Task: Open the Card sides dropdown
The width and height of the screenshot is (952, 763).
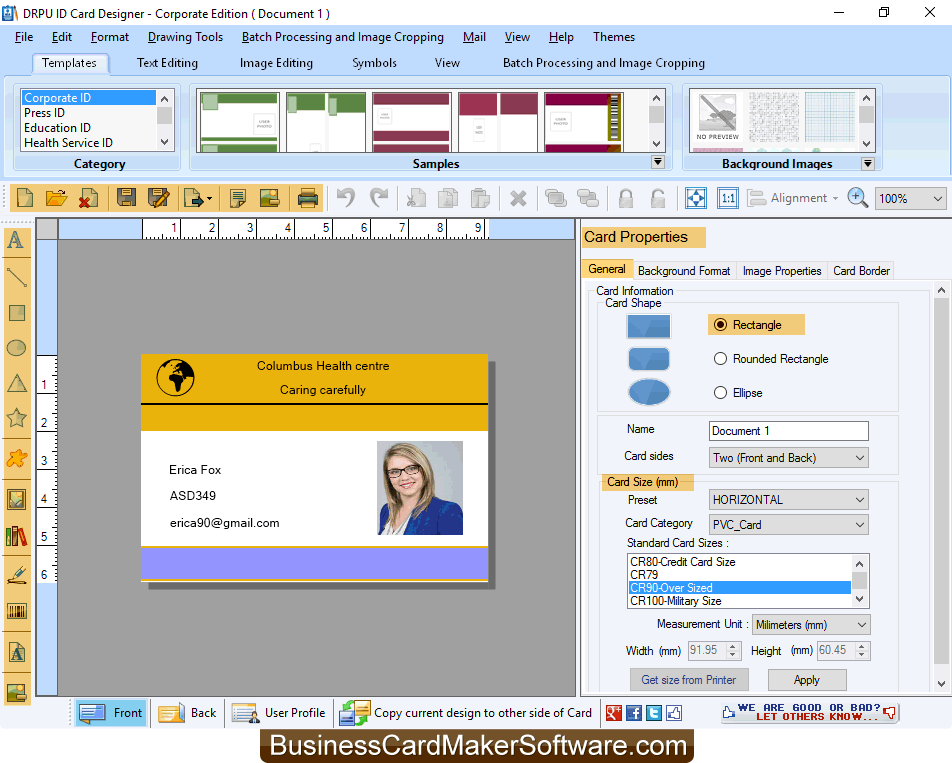Action: (789, 458)
